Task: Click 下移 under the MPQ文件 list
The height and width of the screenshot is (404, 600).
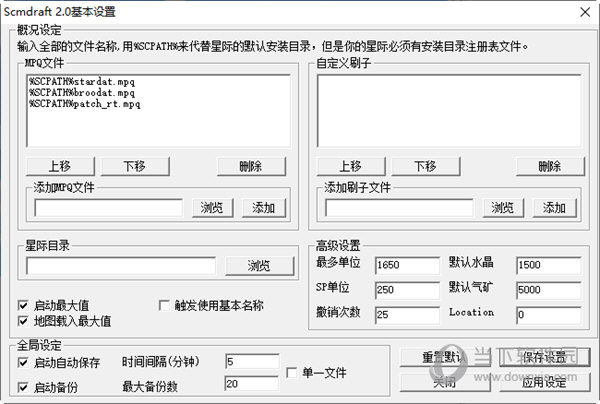Action: pyautogui.click(x=135, y=166)
